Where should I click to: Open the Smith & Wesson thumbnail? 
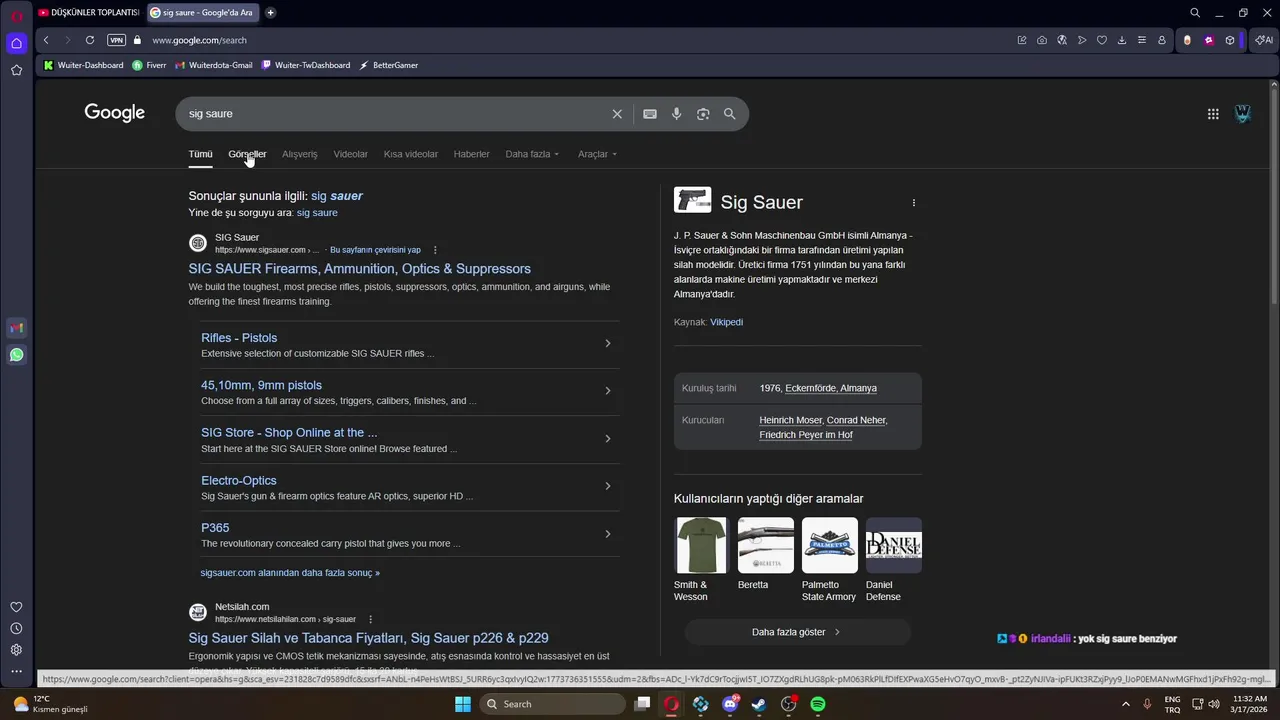(701, 545)
